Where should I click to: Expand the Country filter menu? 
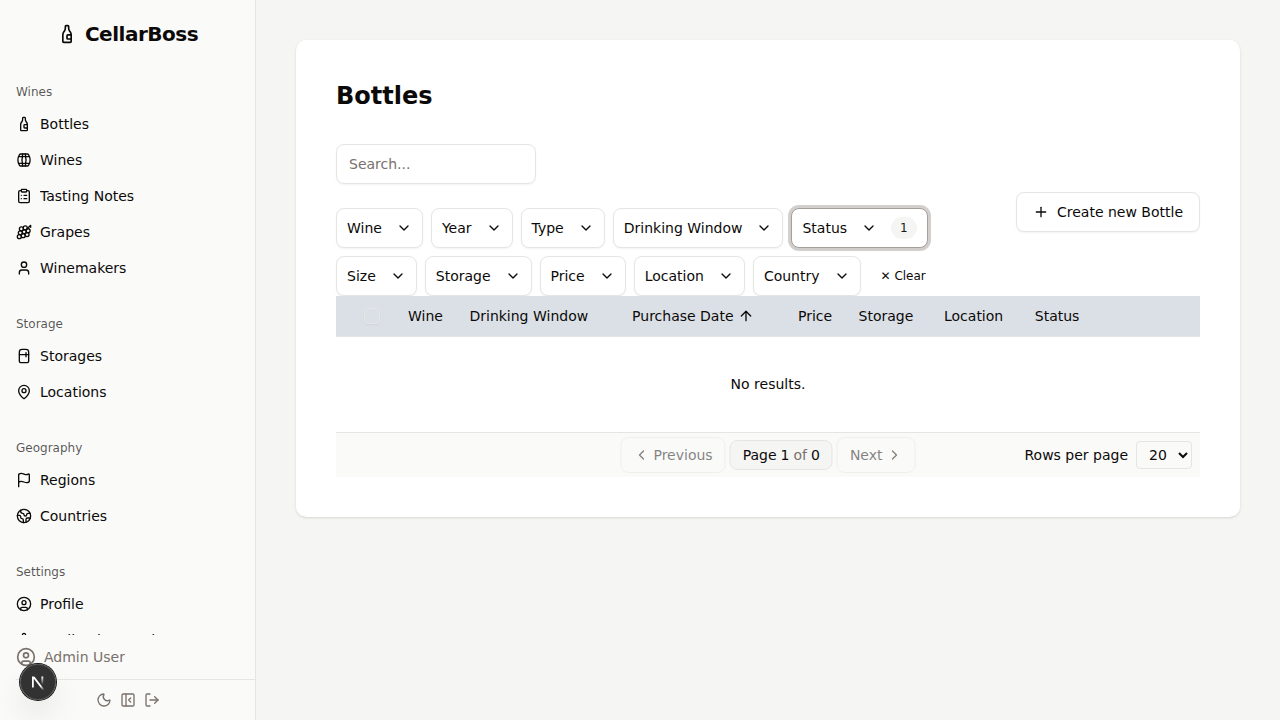806,276
